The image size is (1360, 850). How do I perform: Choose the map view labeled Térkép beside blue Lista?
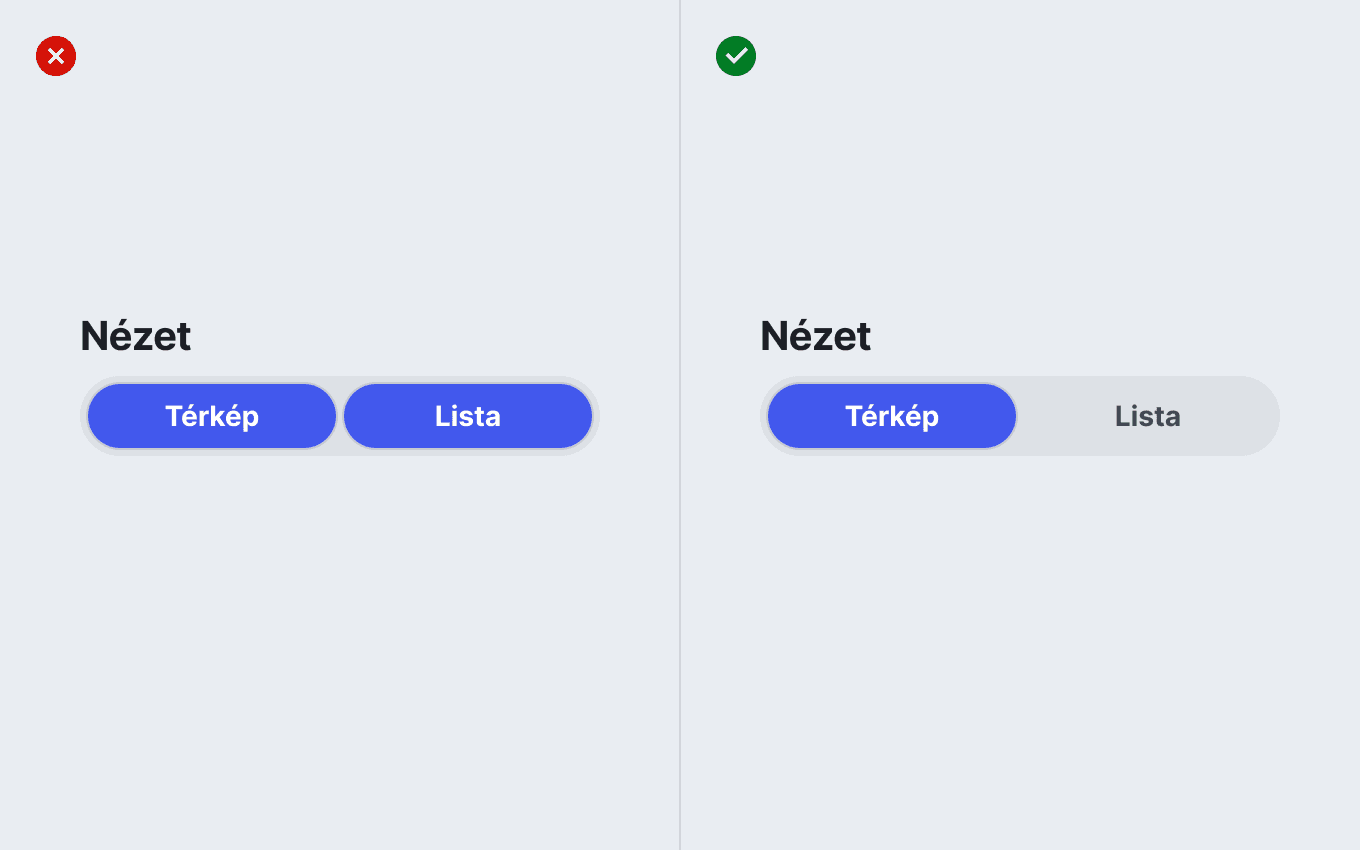tap(212, 416)
